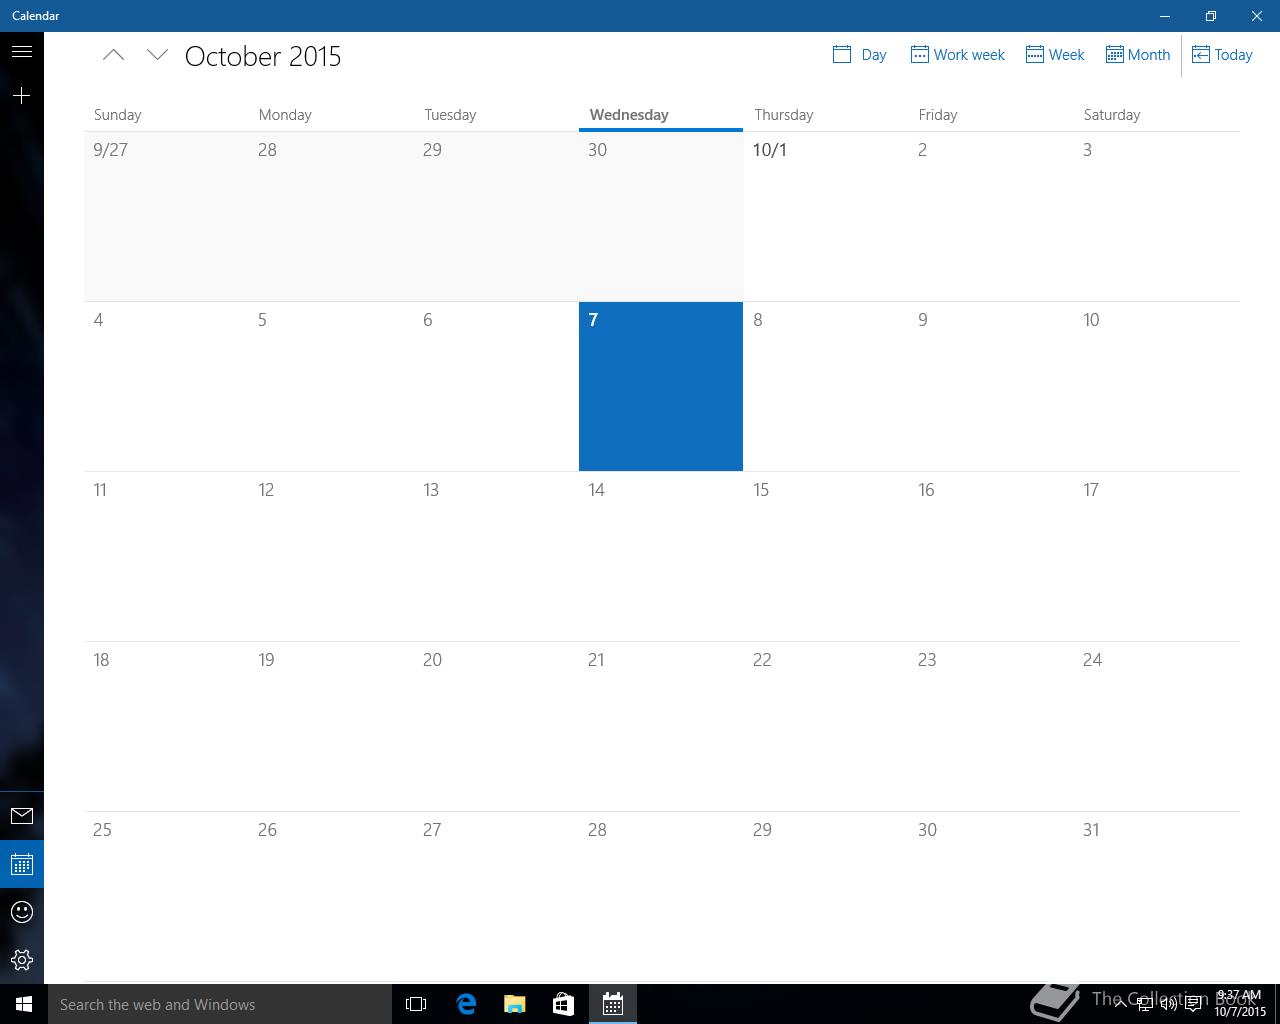The height and width of the screenshot is (1024, 1280).
Task: Select highlighted day 7
Action: 661,386
